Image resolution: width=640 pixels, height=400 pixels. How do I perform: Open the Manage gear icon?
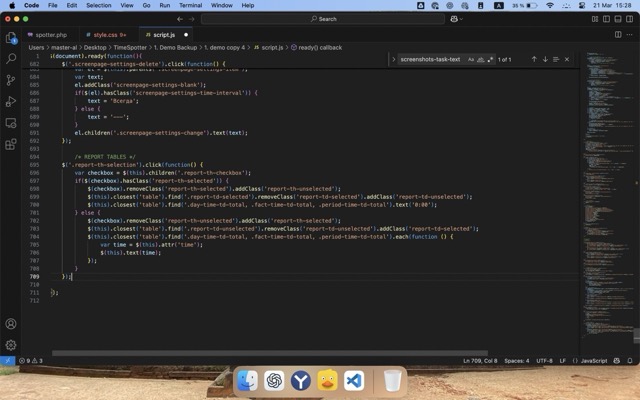click(x=11, y=345)
